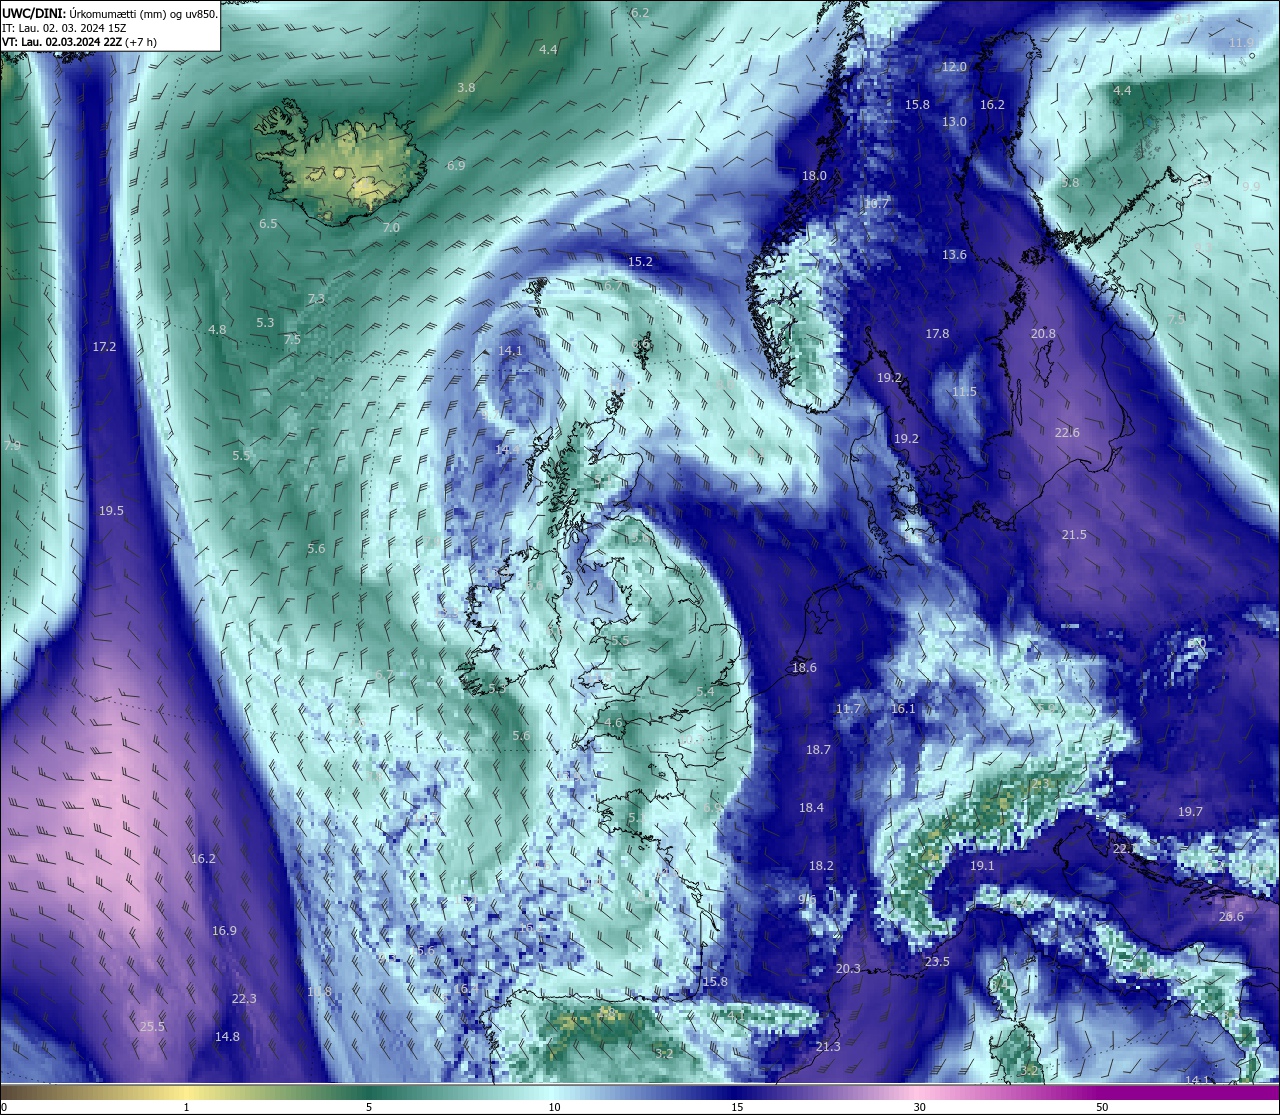Click the 16.9 value label
Image resolution: width=1280 pixels, height=1115 pixels.
(224, 931)
